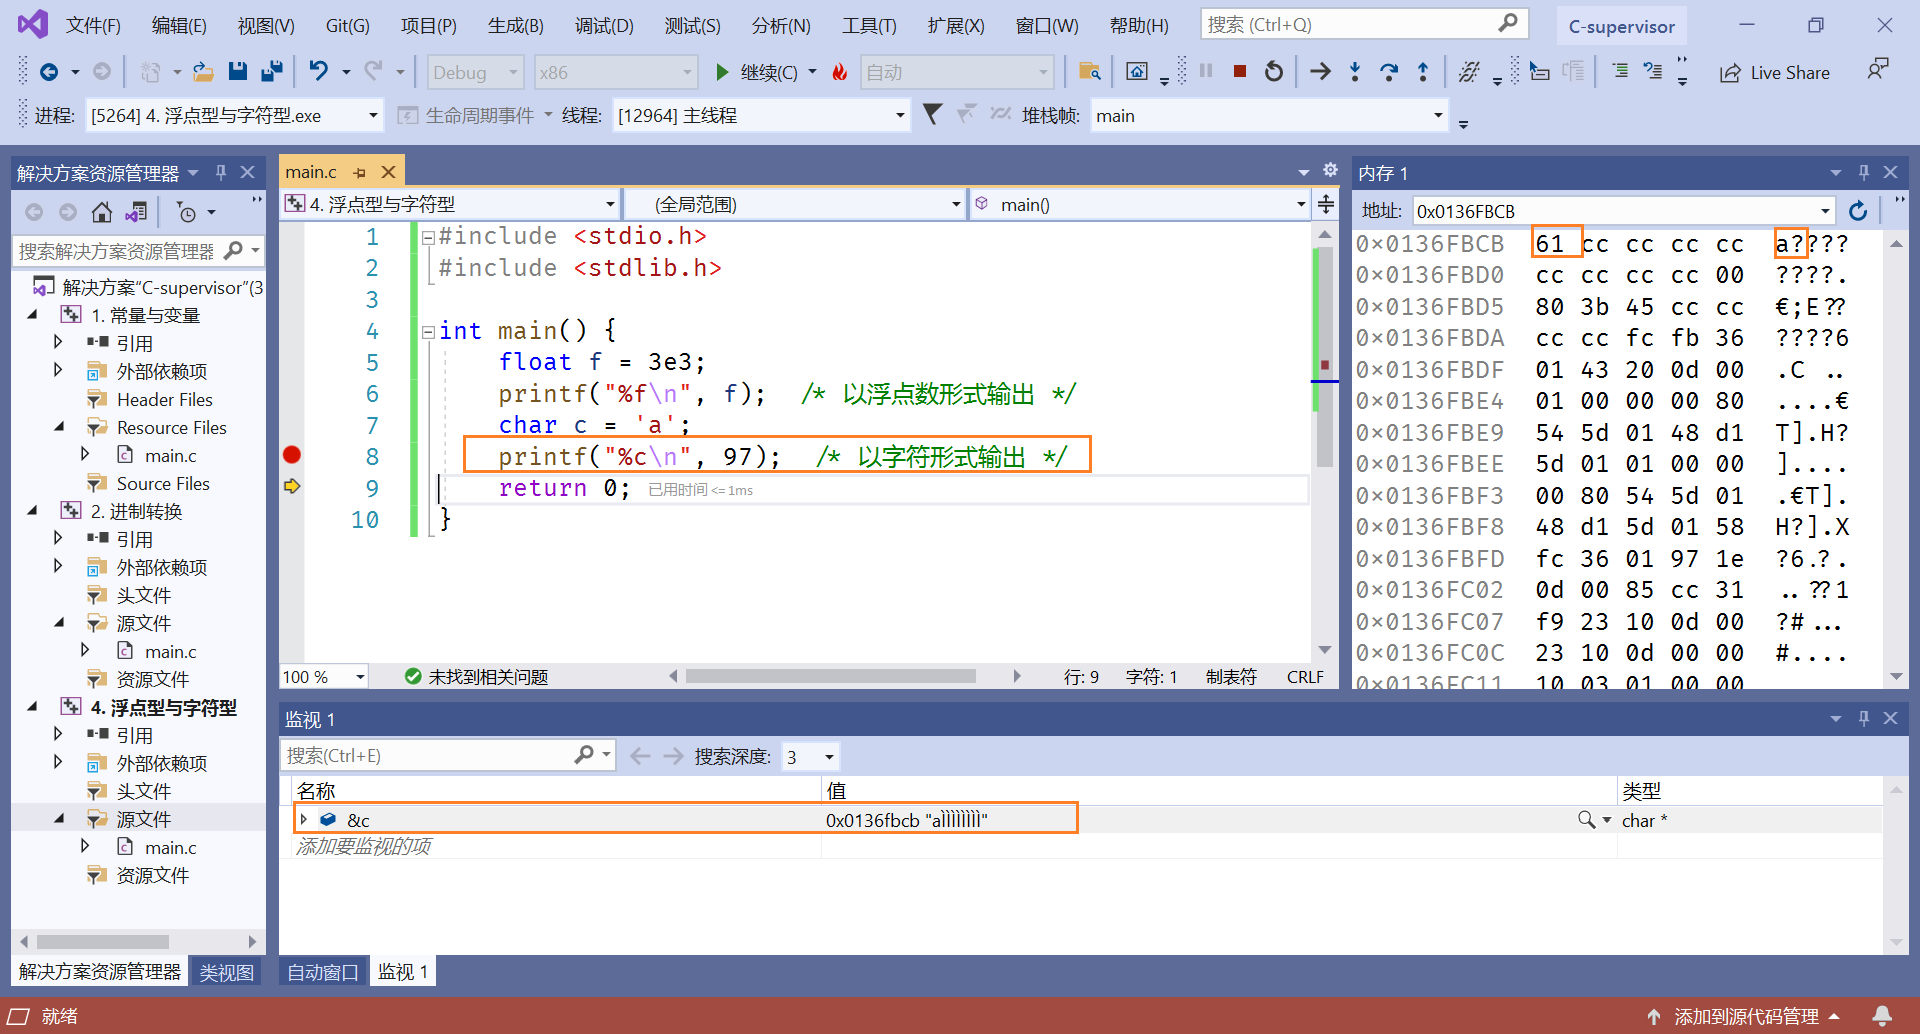The height and width of the screenshot is (1034, 1920).
Task: Toggle auto-hide pin on Memory 1
Action: click(1864, 172)
